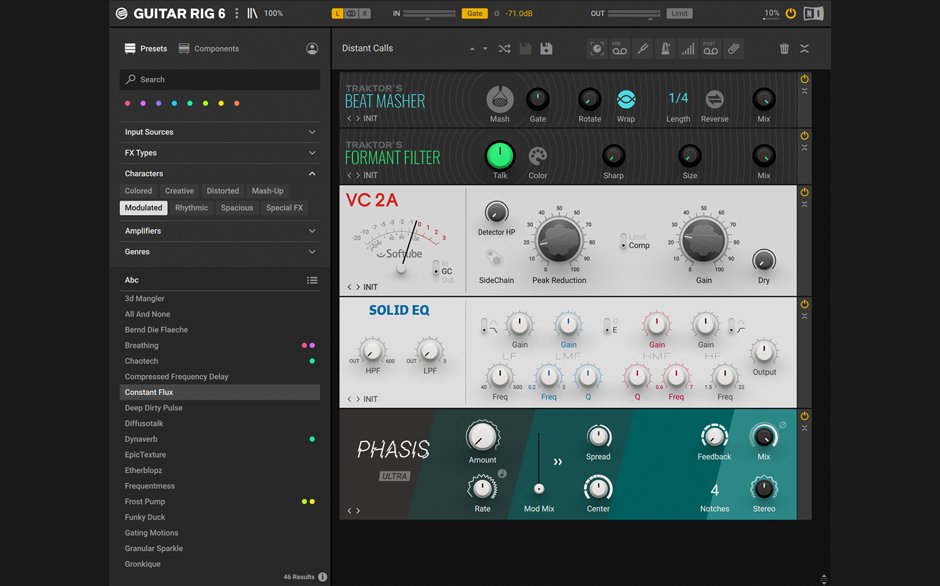This screenshot has height=586, width=940.
Task: Open the three-dot main menu
Action: tap(237, 13)
